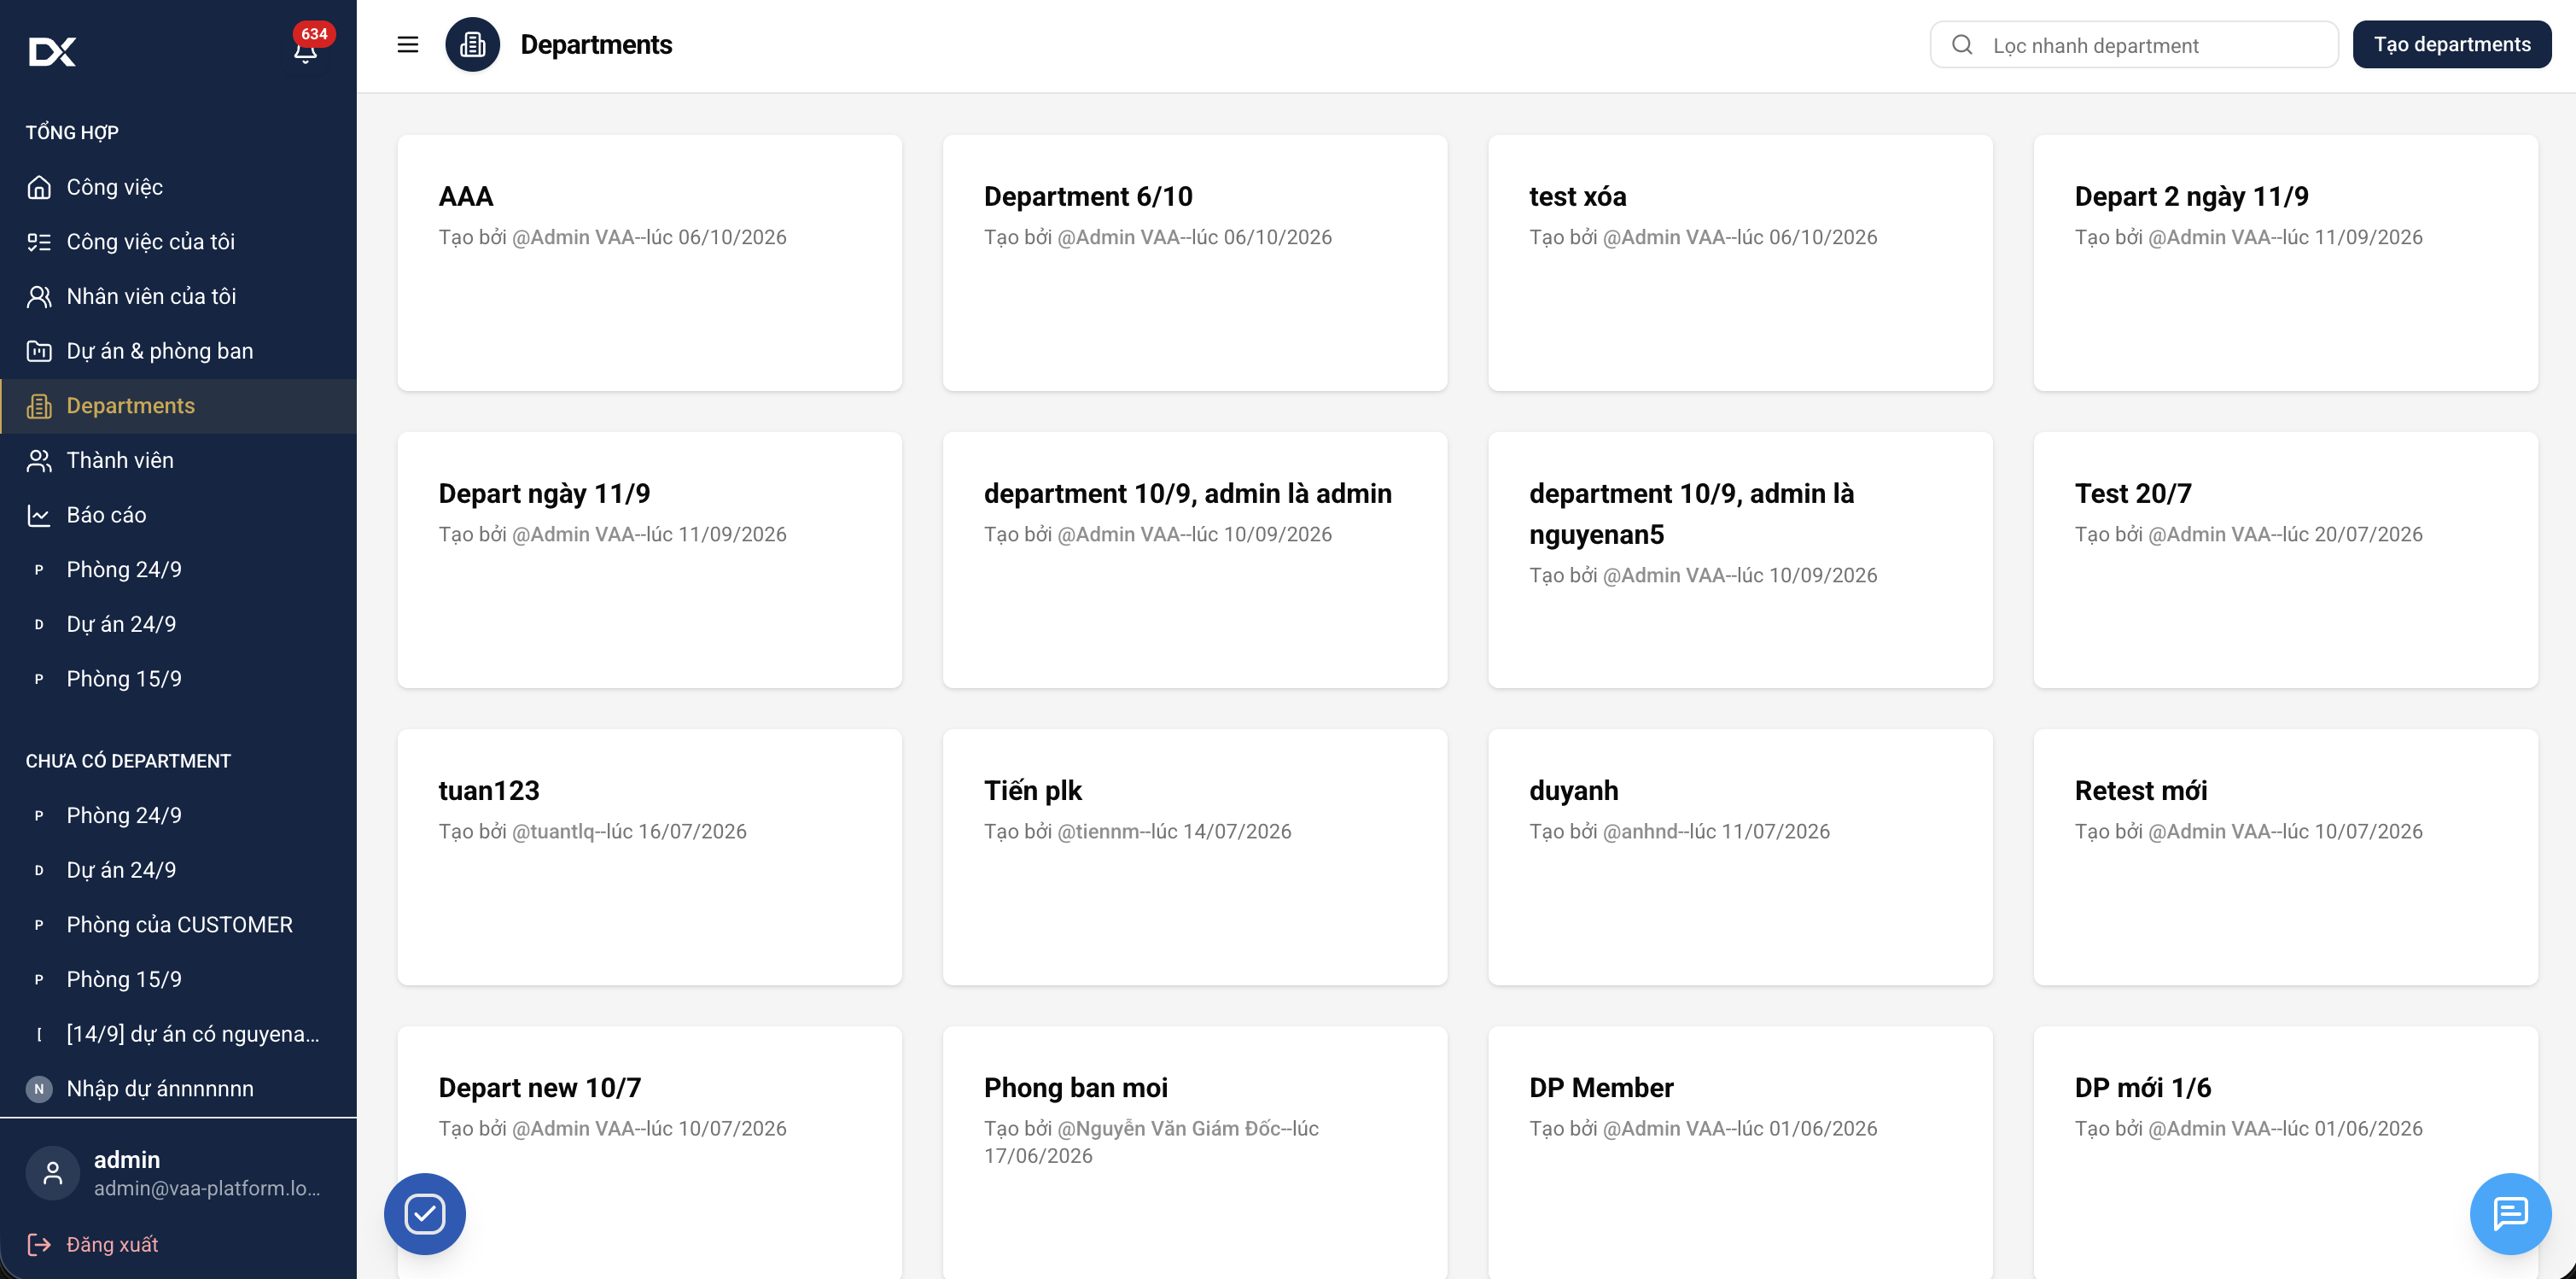This screenshot has height=1279, width=2576.
Task: Open the notification bell with 634 badge
Action: (x=306, y=49)
